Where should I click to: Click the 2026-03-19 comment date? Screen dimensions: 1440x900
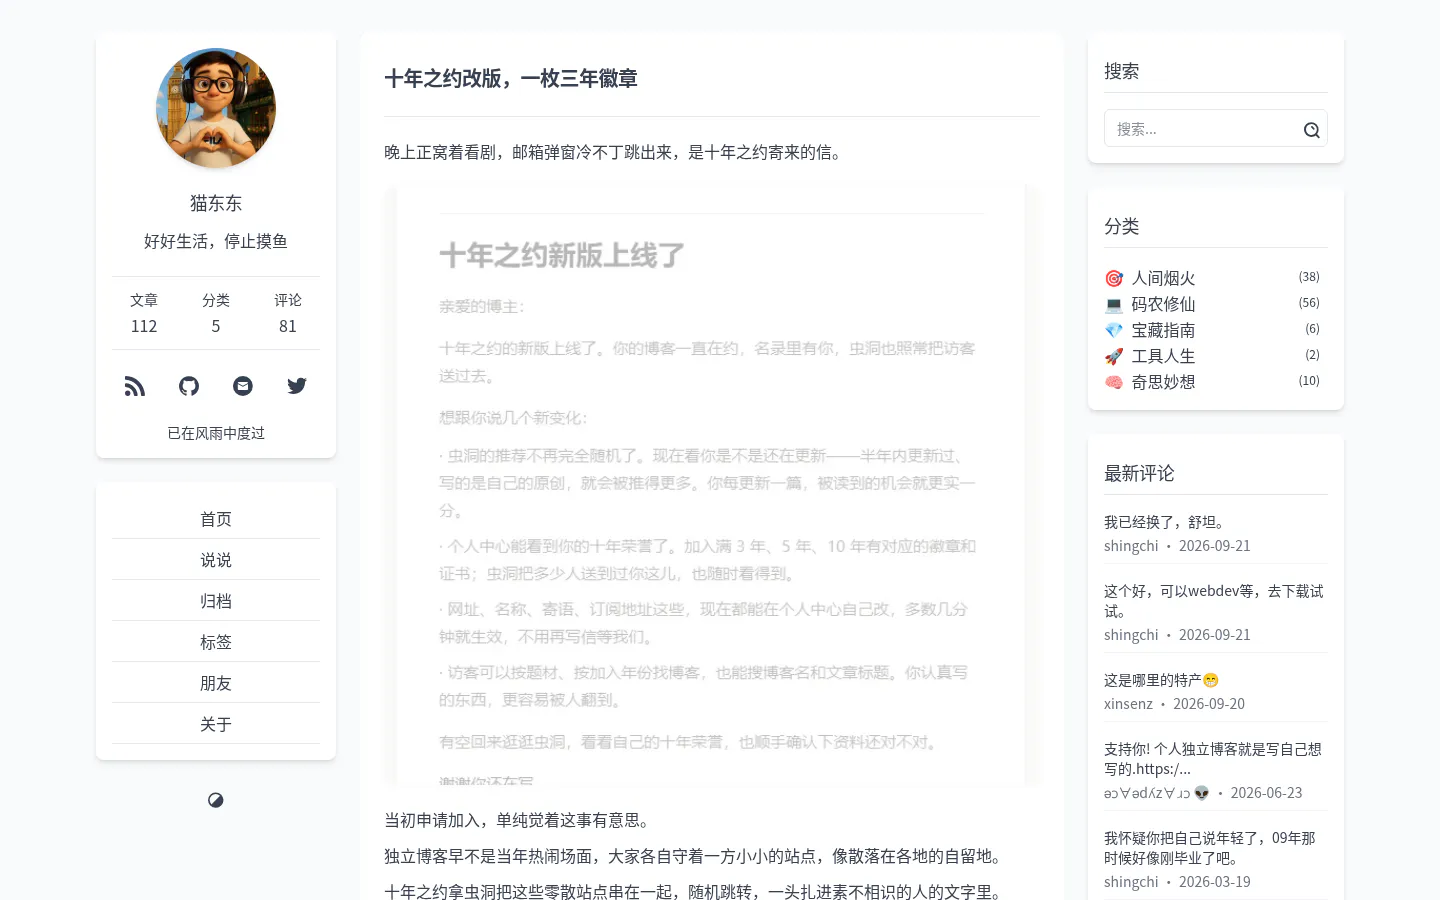[1215, 882]
